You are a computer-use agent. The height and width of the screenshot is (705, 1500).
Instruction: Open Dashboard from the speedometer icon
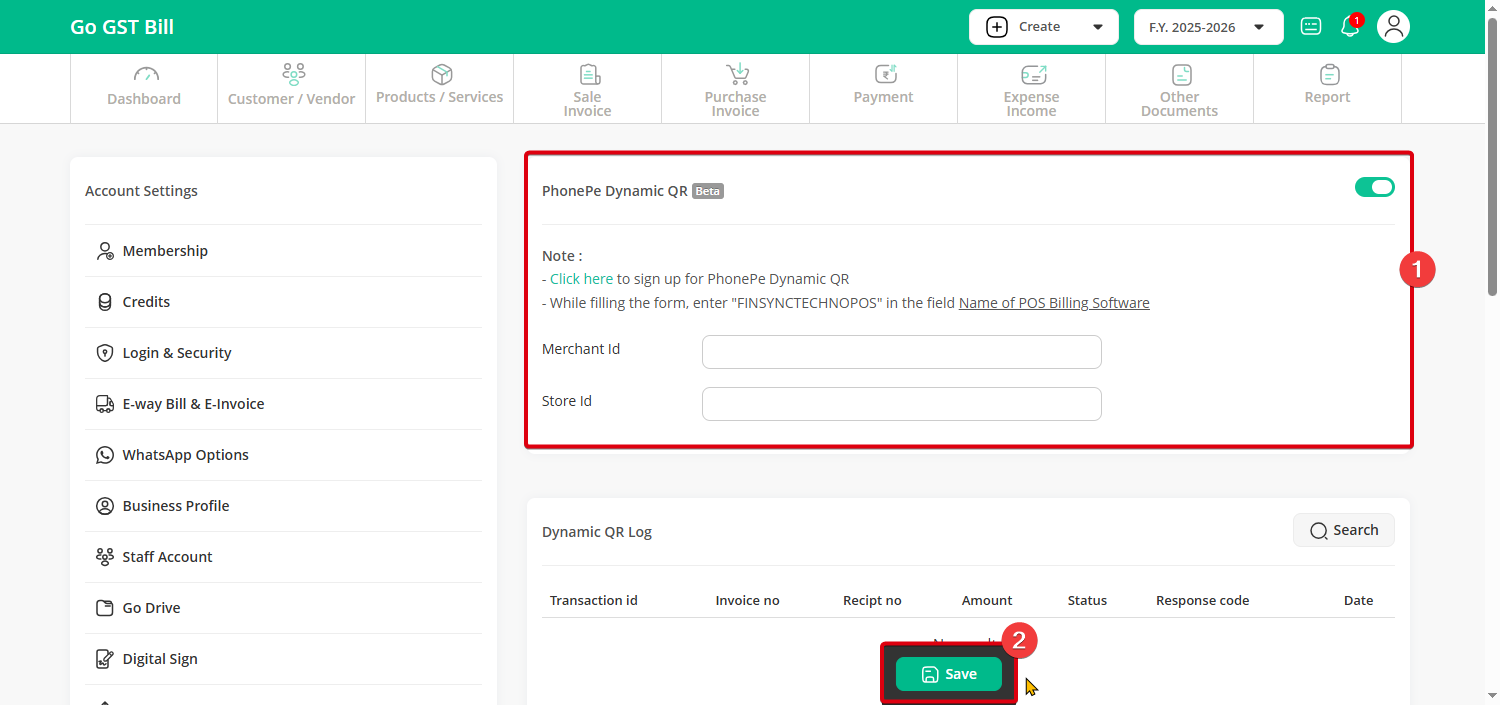point(146,75)
